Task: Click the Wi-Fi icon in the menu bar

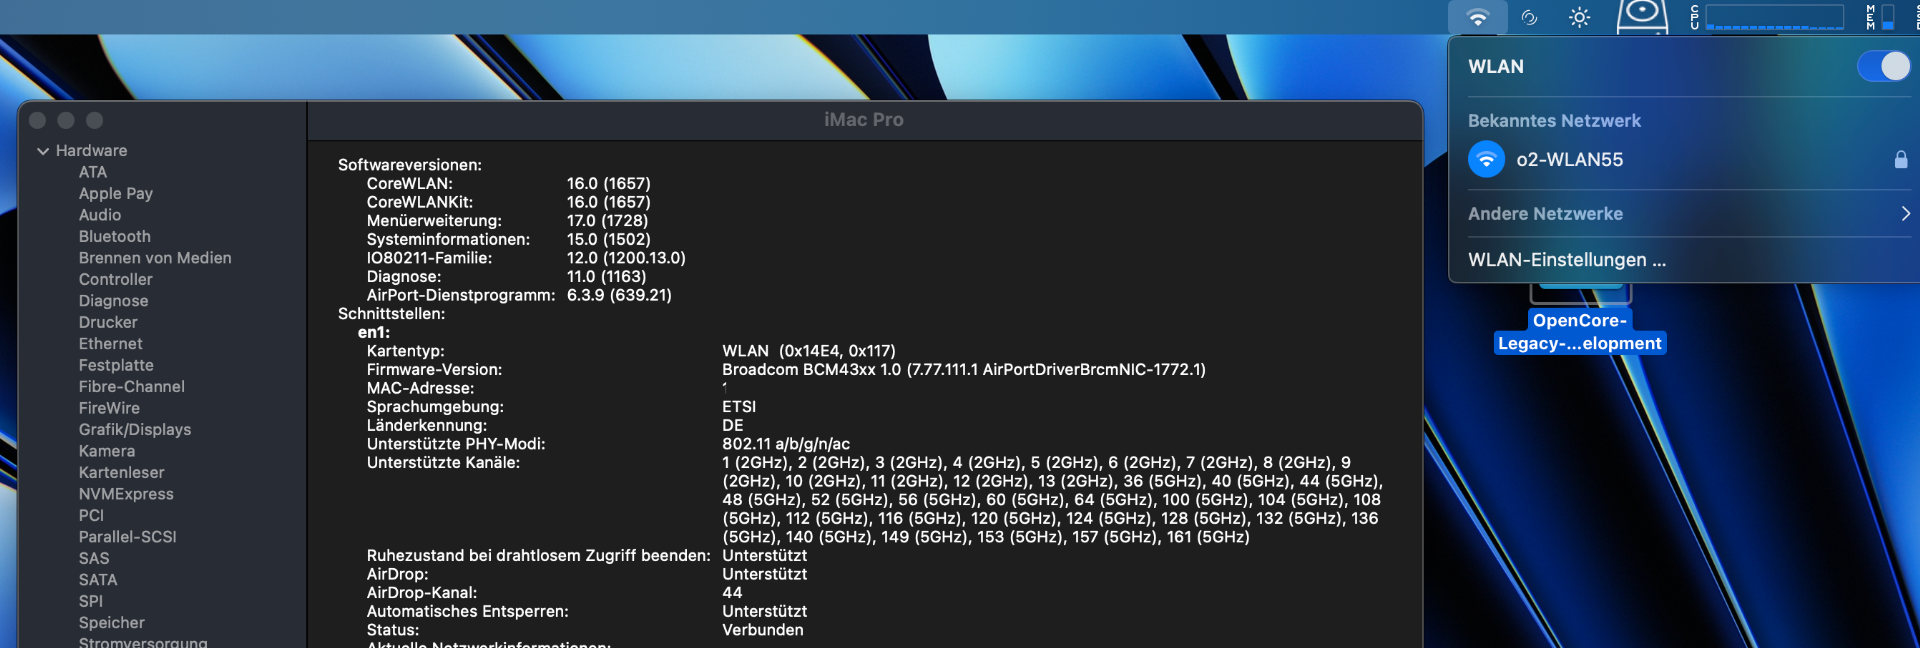Action: 1478,17
